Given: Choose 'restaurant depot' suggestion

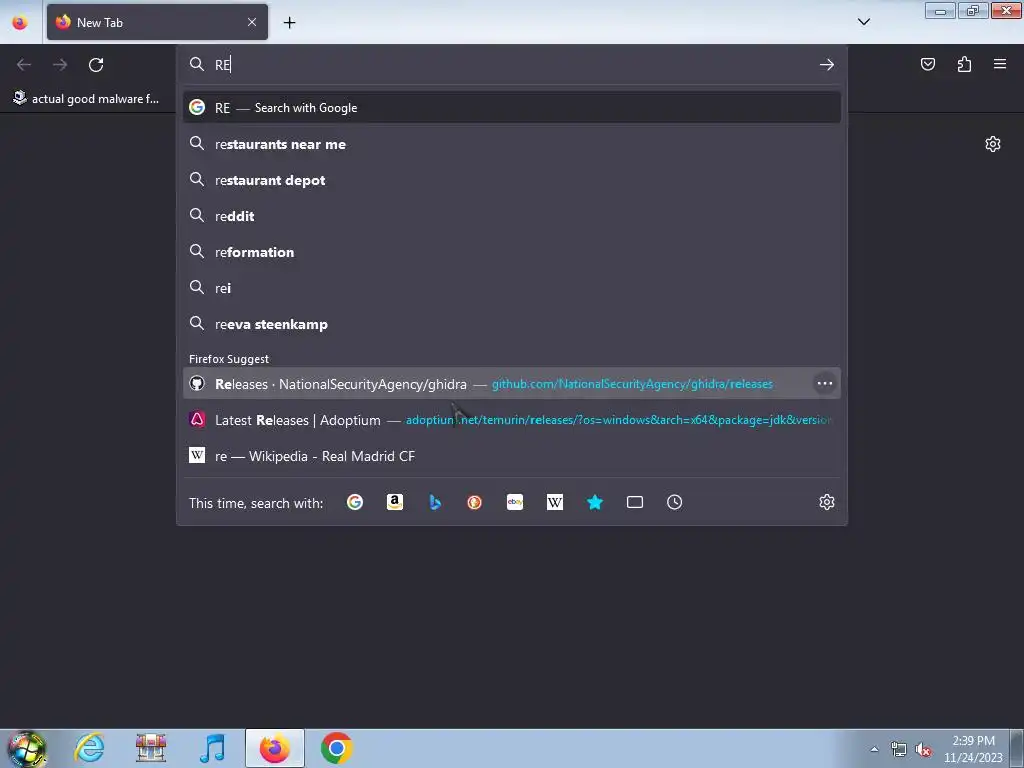Looking at the screenshot, I should (x=512, y=180).
